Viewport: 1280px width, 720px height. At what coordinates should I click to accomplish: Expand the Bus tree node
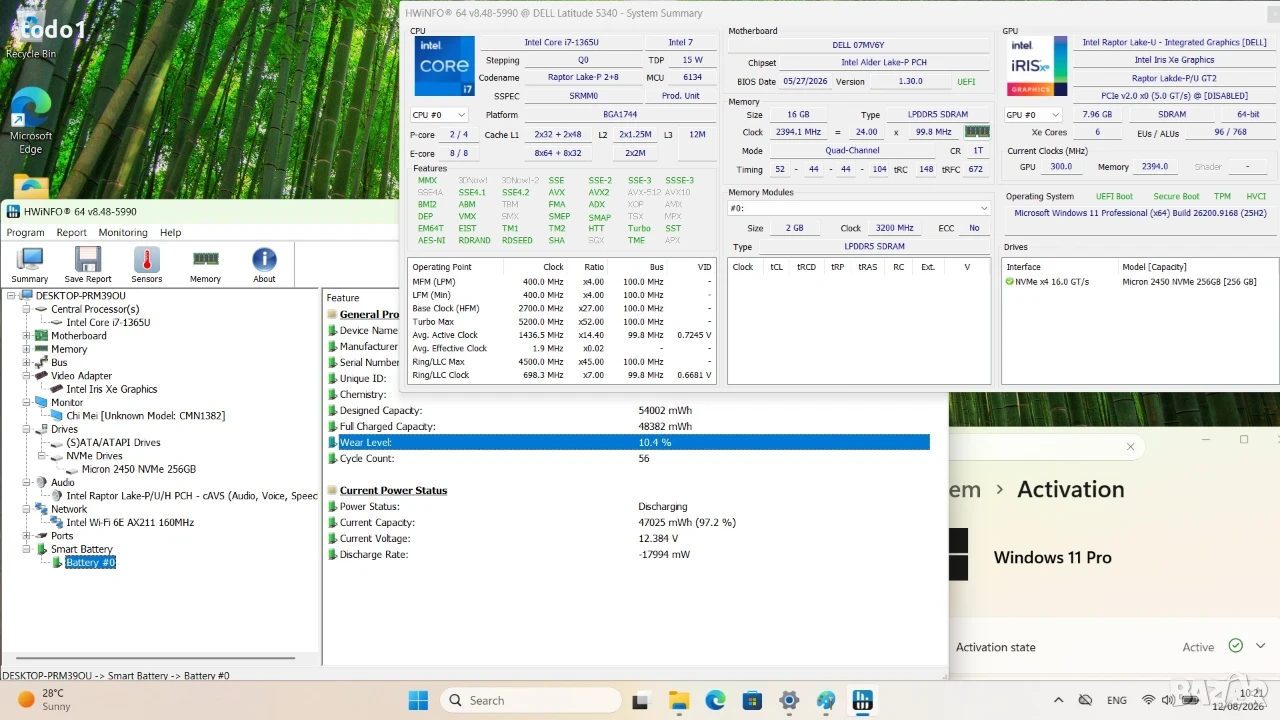27,363
